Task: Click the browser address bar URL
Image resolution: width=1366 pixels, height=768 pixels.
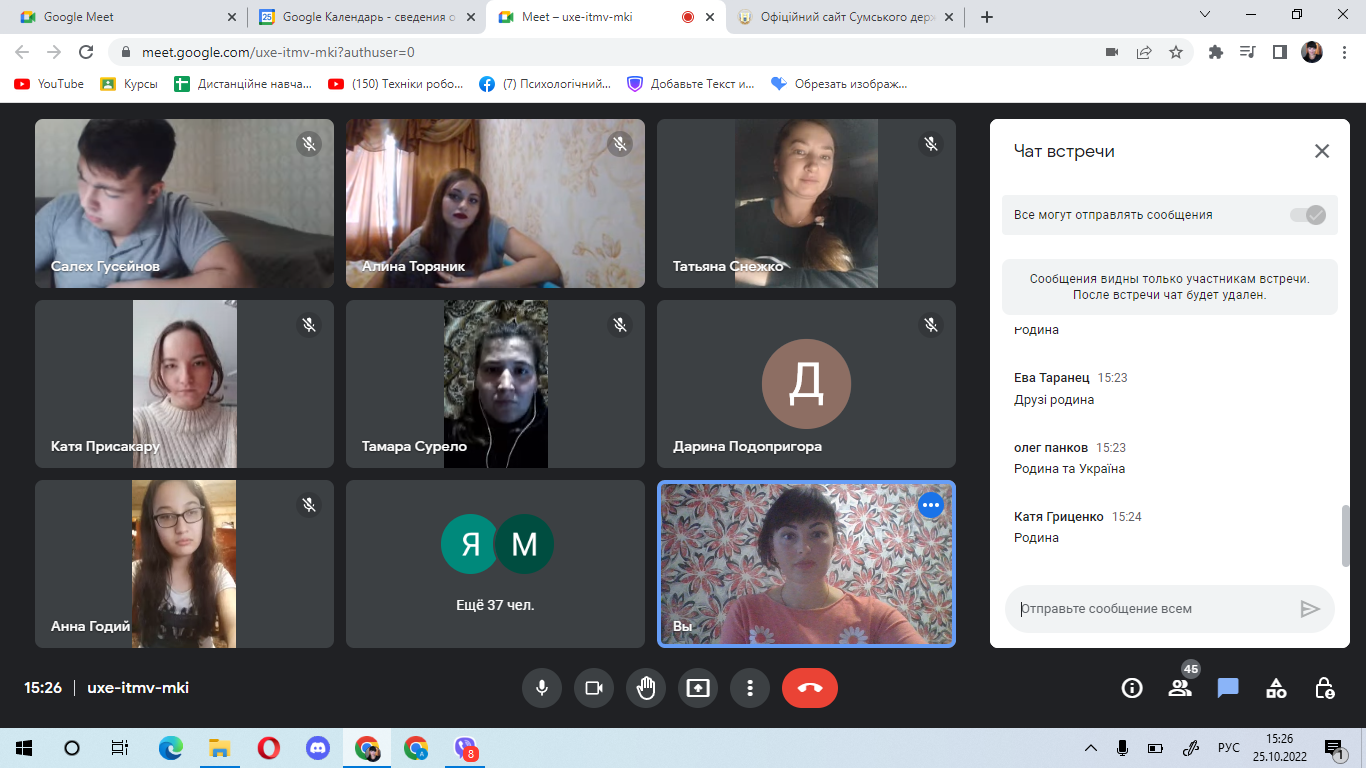Action: [278, 52]
